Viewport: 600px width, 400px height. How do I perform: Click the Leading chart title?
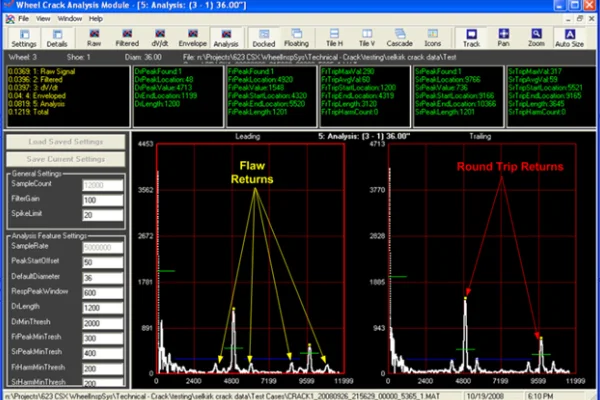(x=248, y=136)
